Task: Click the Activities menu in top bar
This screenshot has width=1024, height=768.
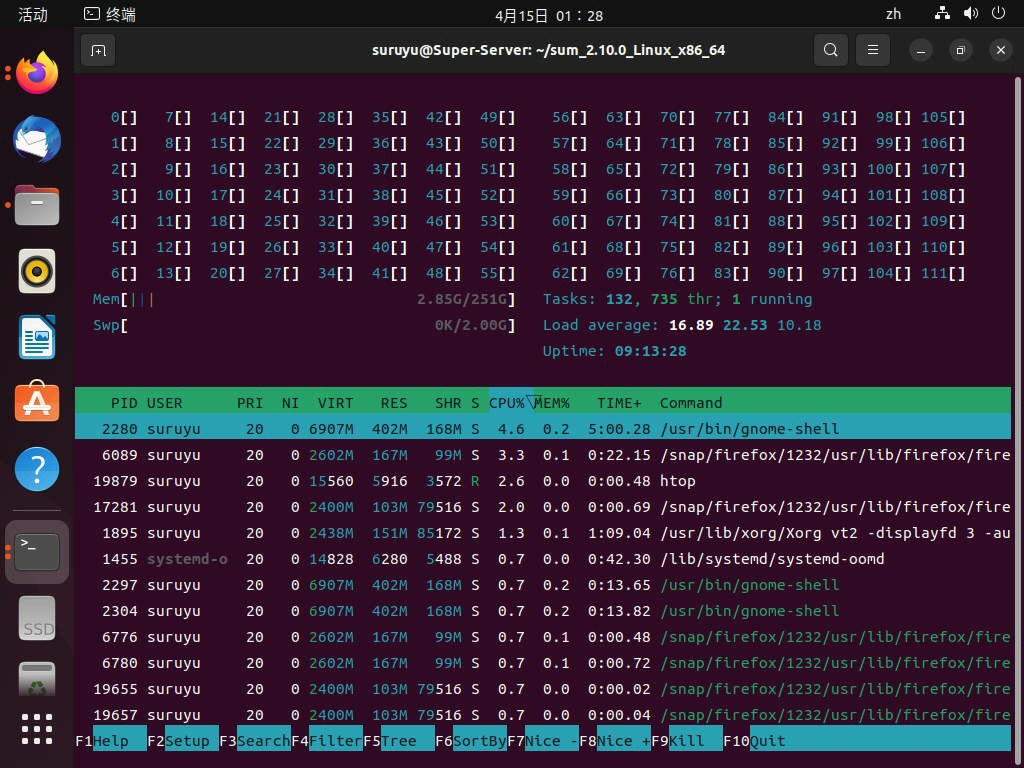Action: coord(33,14)
